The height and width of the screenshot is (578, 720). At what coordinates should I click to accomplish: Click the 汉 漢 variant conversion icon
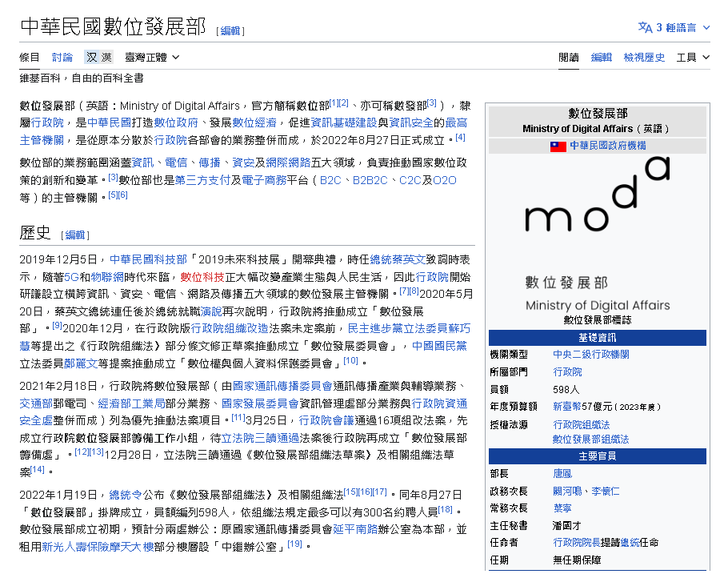pyautogui.click(x=99, y=57)
